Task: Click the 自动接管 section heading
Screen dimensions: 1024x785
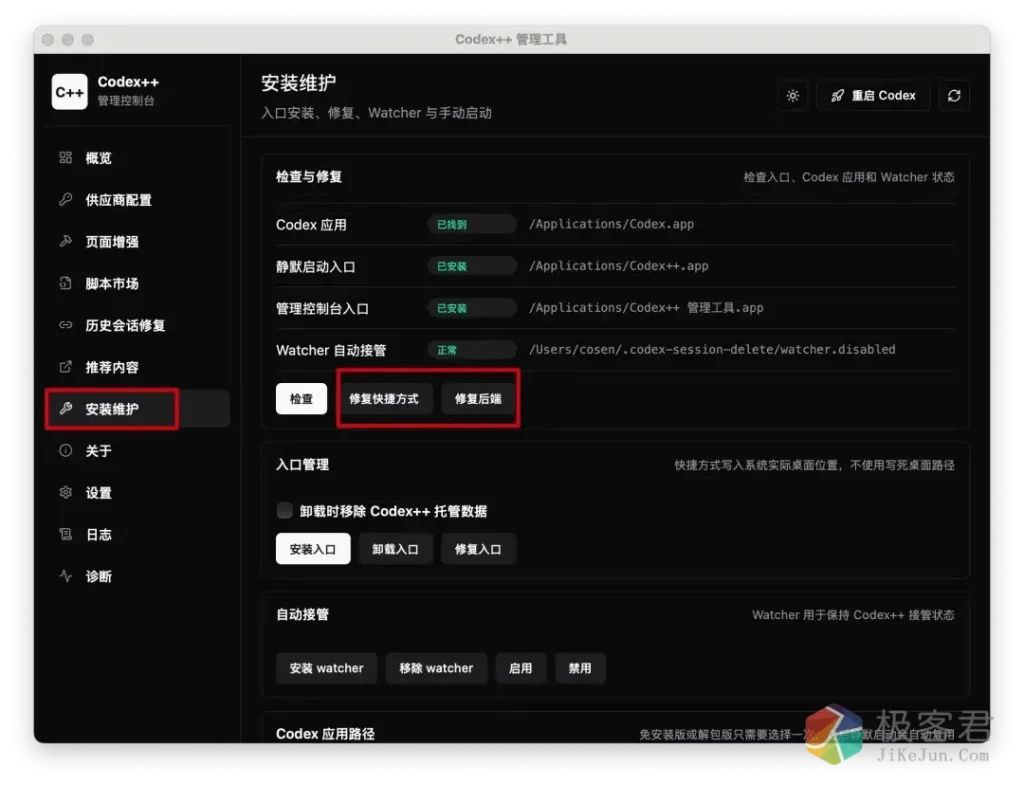Action: pos(302,615)
